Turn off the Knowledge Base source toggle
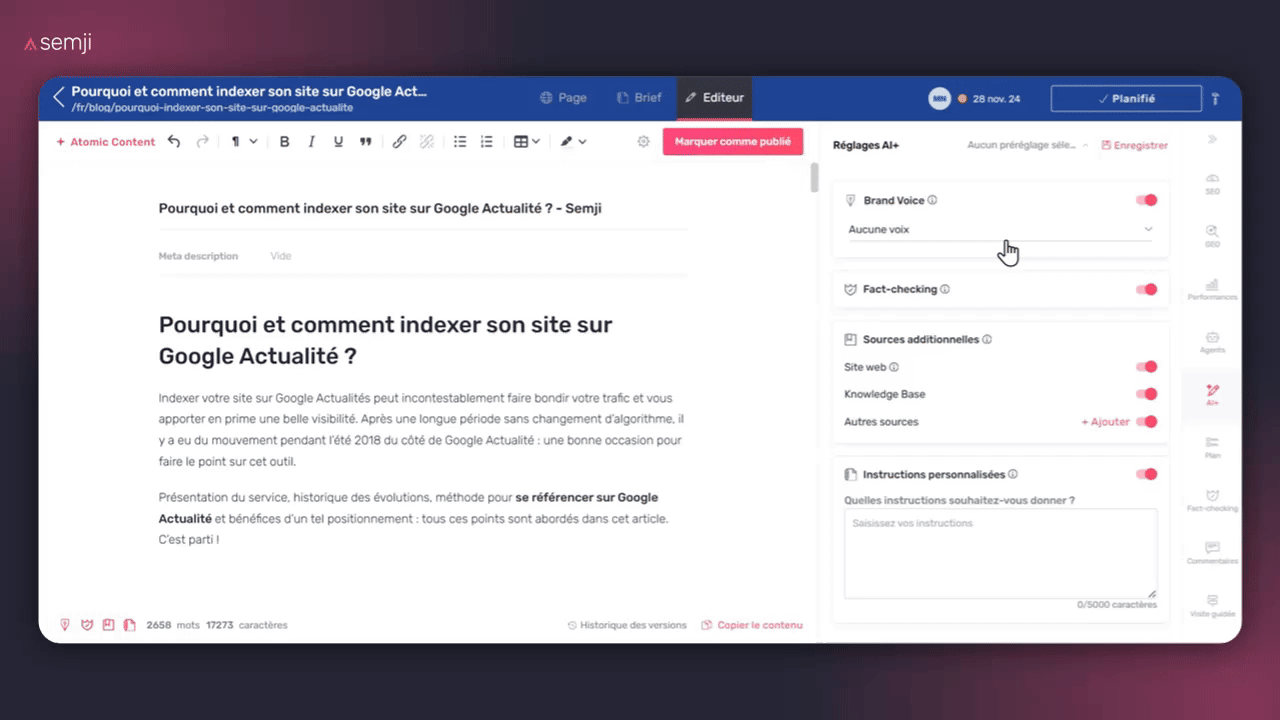1280x720 pixels. (x=1145, y=393)
